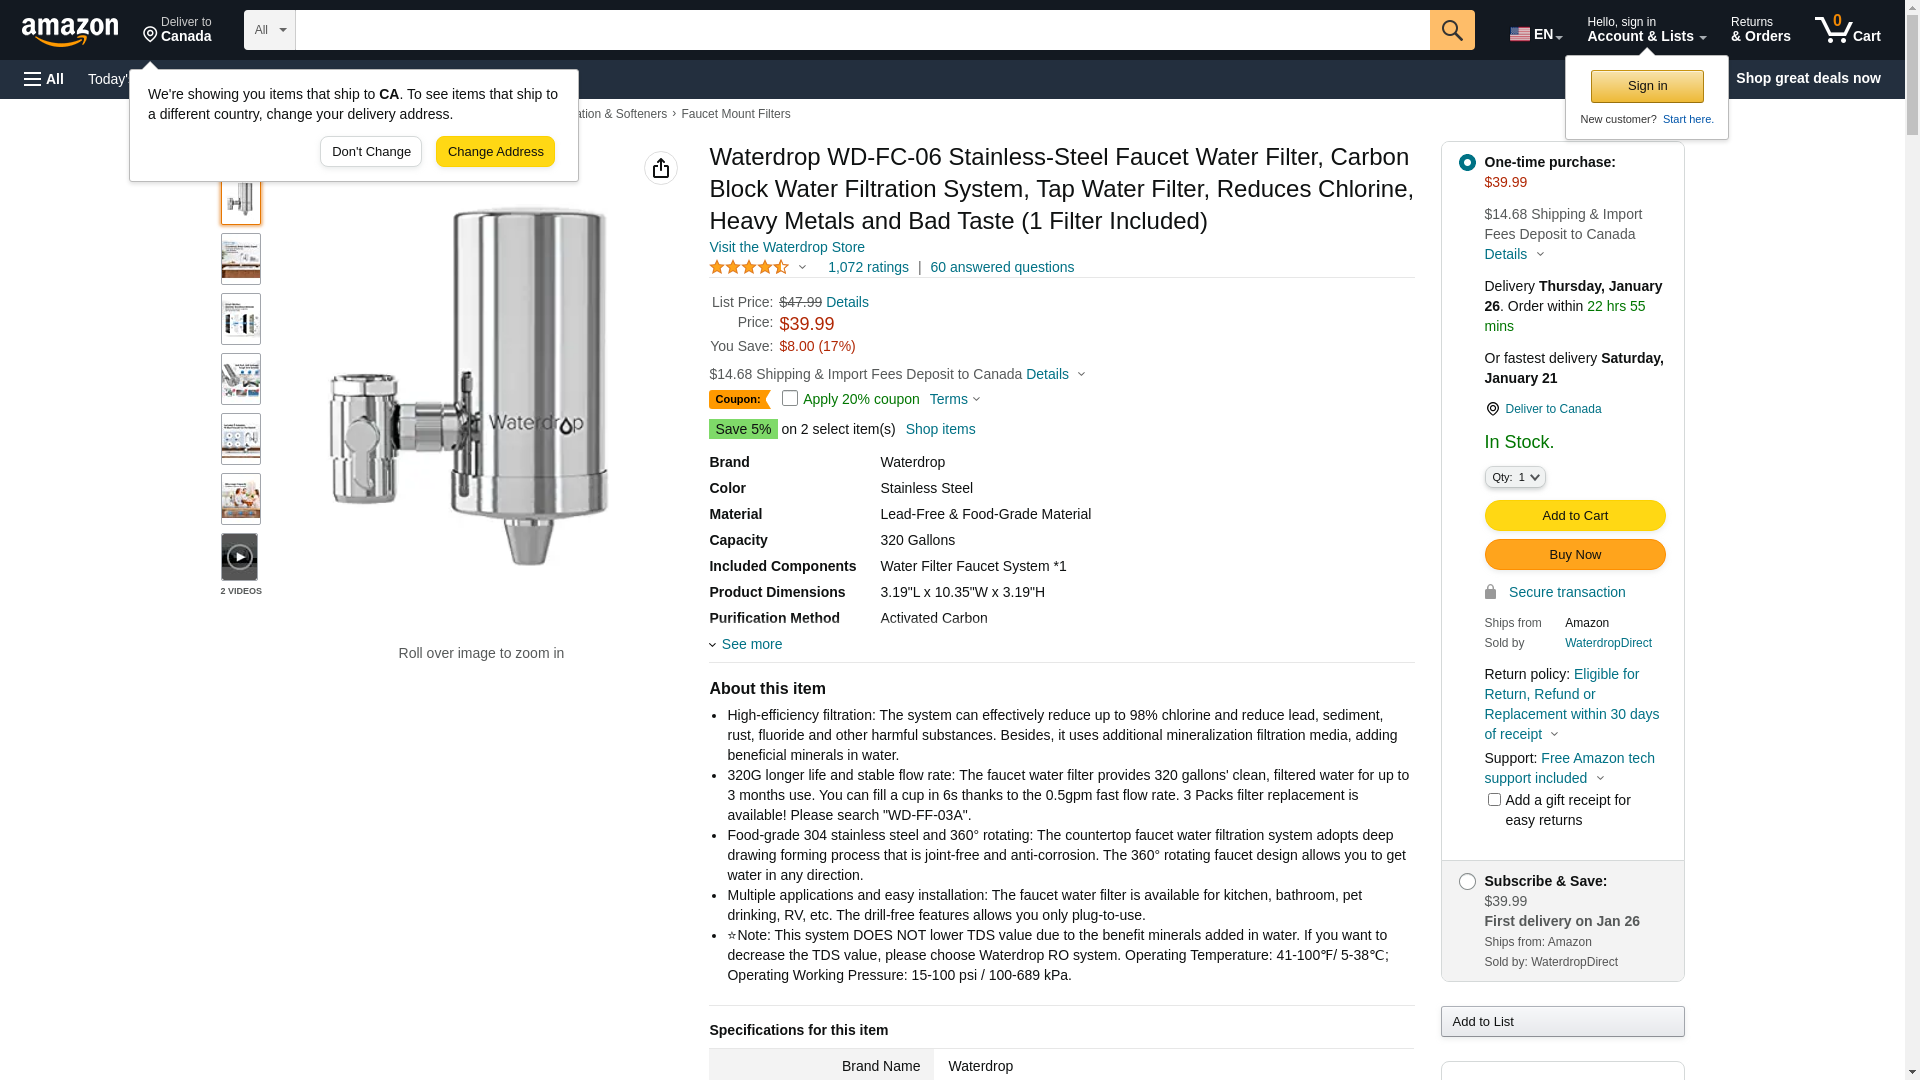Tick the gift receipt checkbox
1920x1080 pixels.
pyautogui.click(x=1494, y=799)
